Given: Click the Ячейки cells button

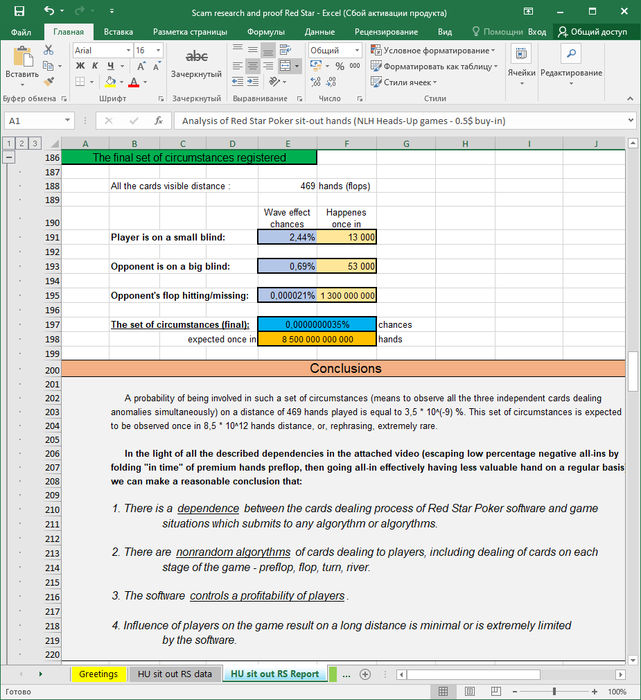Looking at the screenshot, I should click(x=521, y=65).
